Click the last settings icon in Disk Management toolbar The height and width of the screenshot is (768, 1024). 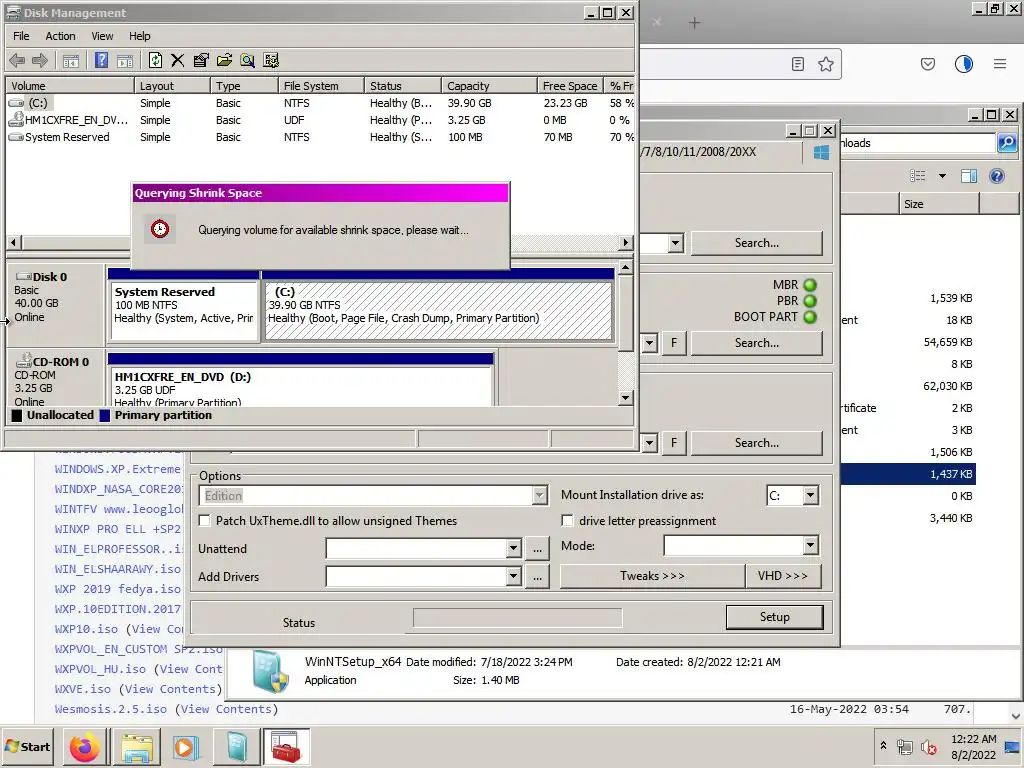point(271,61)
